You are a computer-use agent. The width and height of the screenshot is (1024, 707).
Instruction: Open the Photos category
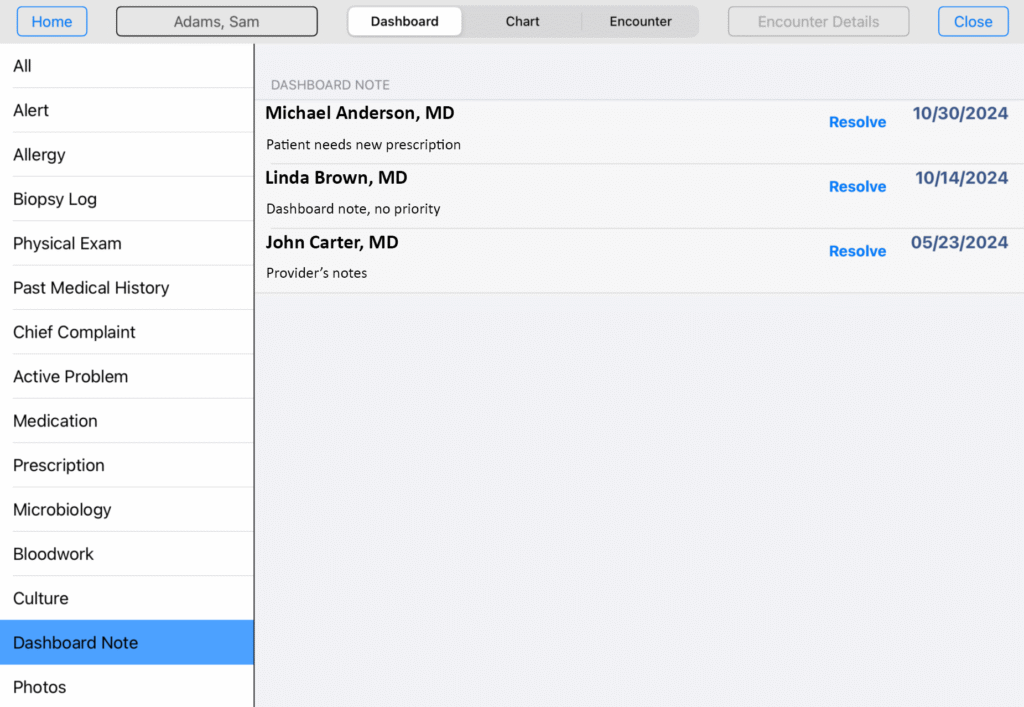126,687
